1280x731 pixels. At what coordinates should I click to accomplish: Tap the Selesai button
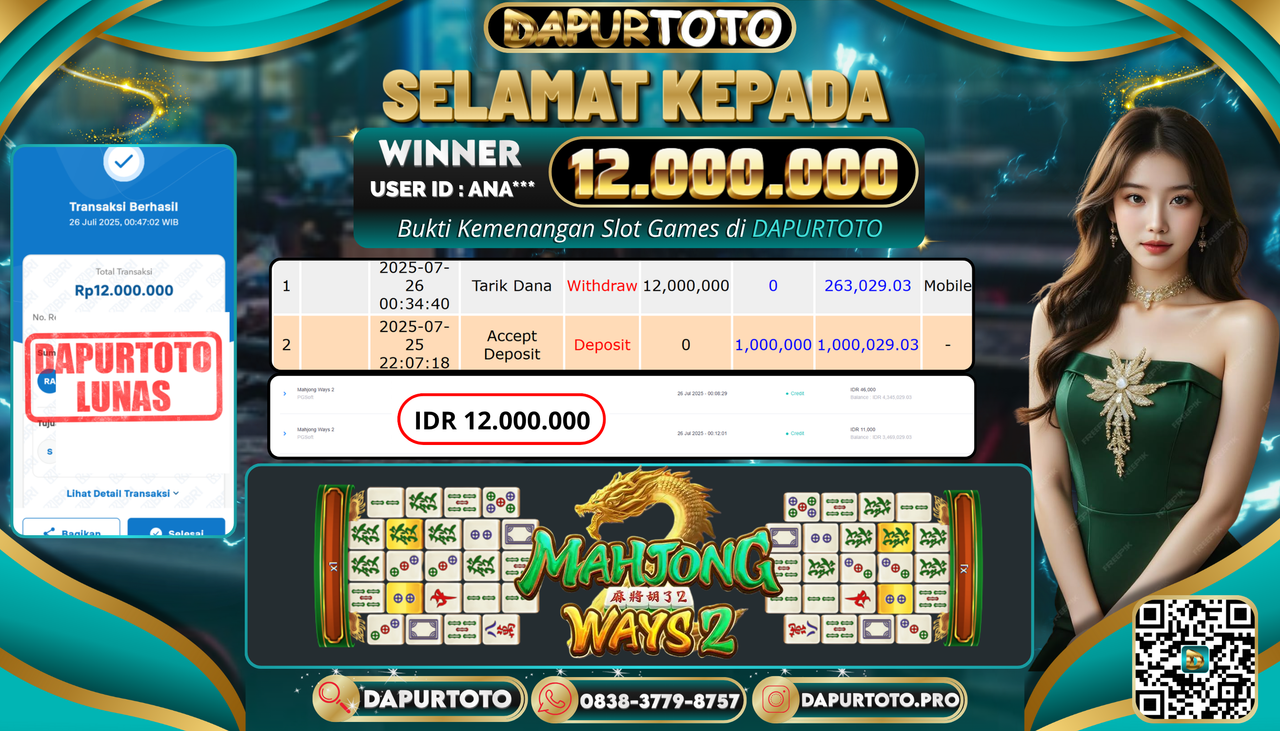pos(176,531)
